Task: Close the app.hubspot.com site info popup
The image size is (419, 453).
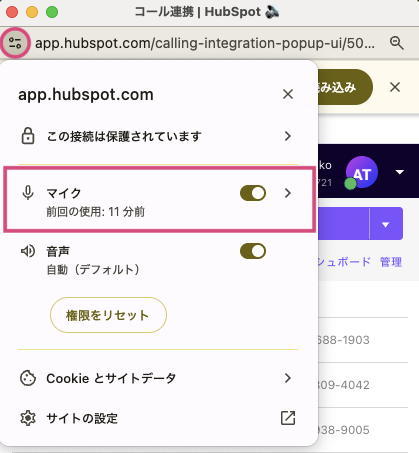Action: coord(288,94)
